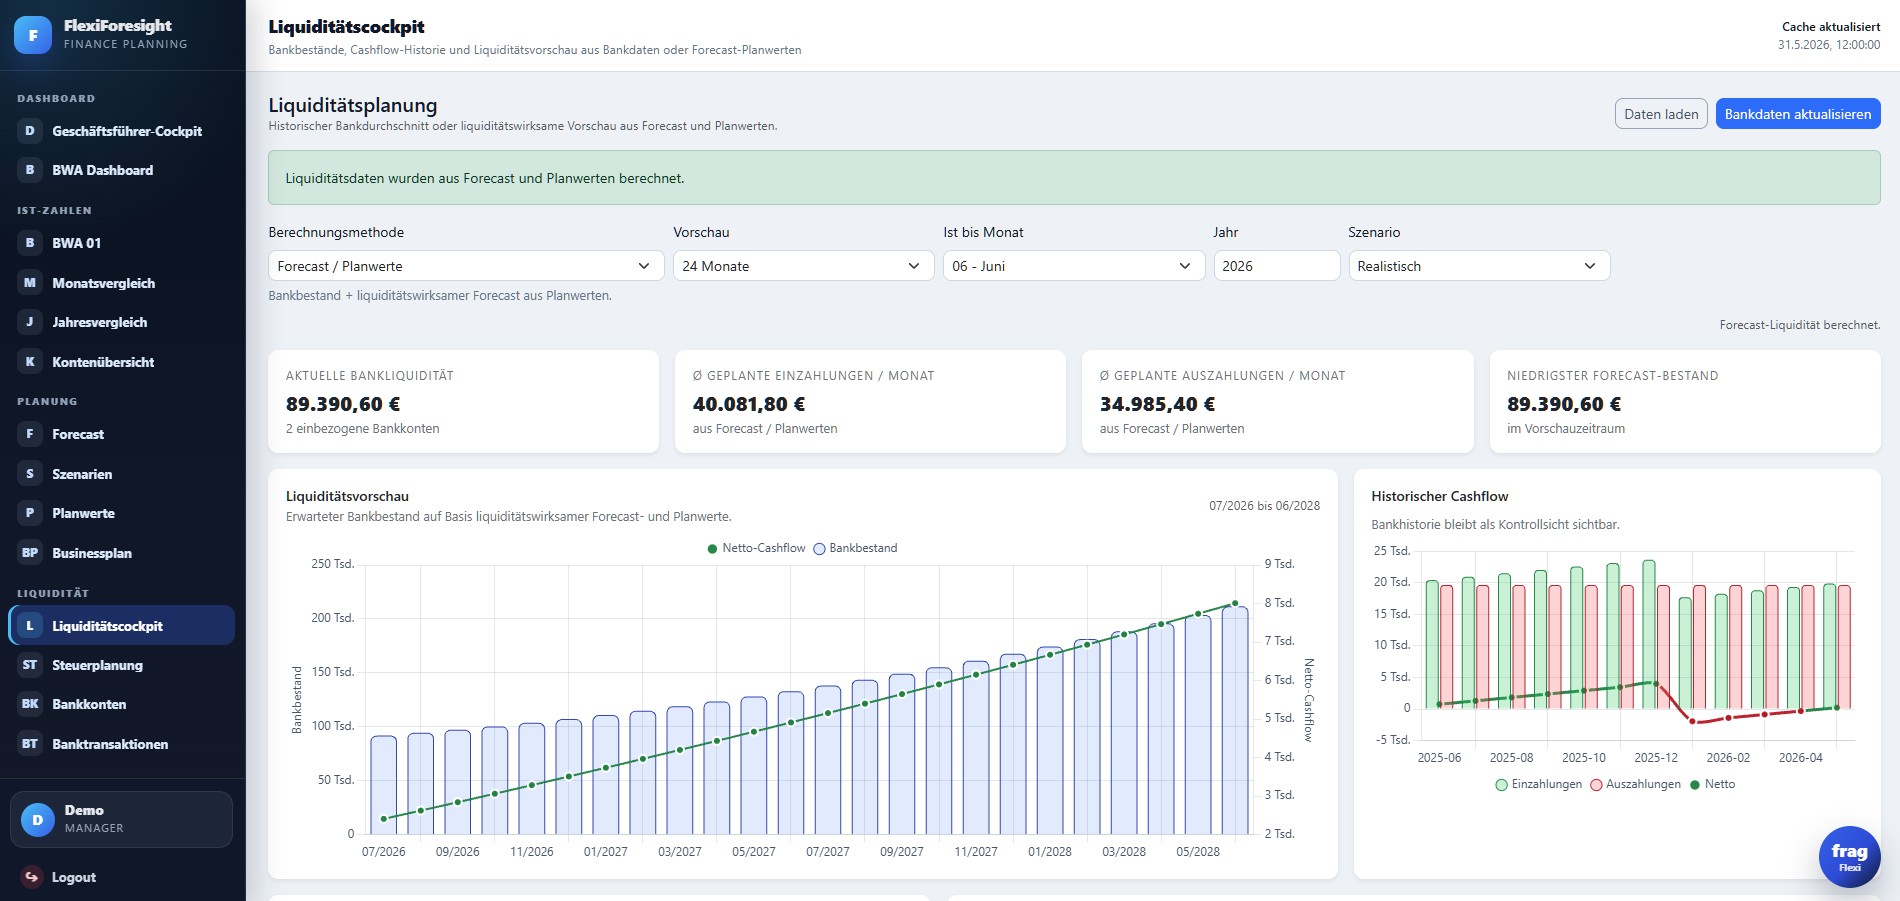Click the Logout arrow icon
Screen dimensions: 1900x901
[x=31, y=877]
